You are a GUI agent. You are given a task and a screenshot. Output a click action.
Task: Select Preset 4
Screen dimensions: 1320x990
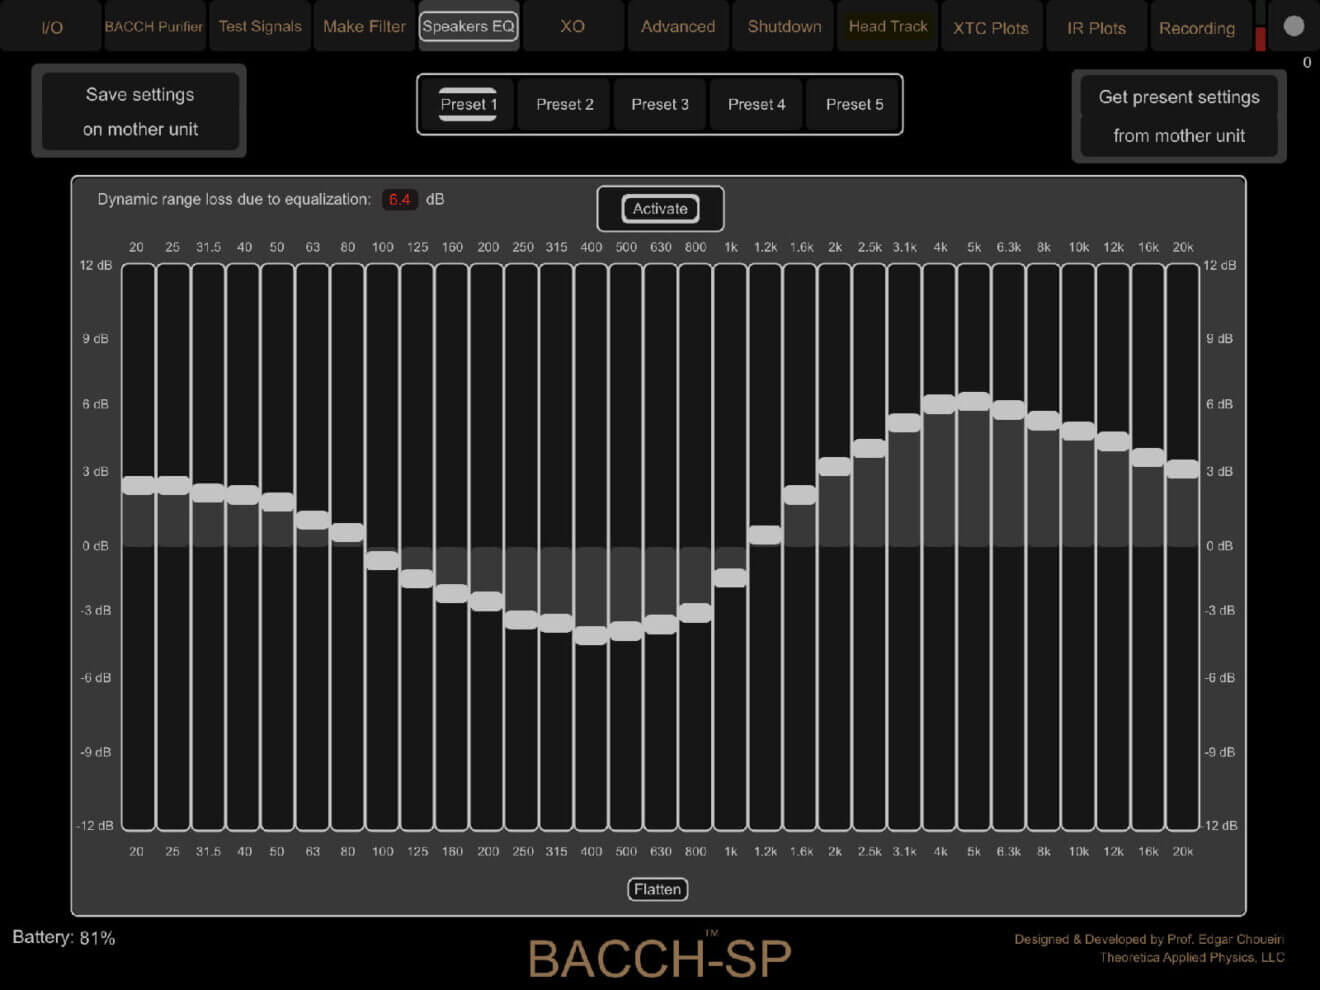pos(757,104)
